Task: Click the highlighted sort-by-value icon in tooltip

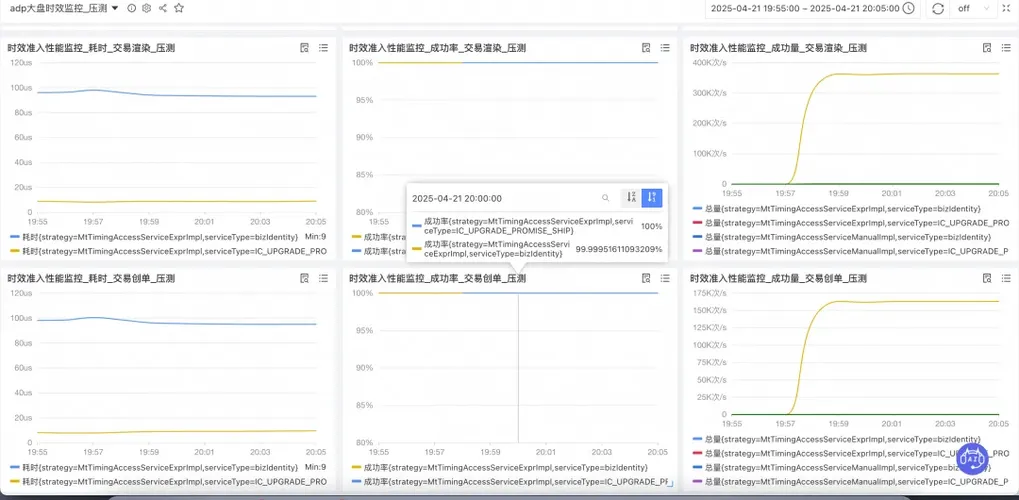Action: click(652, 198)
